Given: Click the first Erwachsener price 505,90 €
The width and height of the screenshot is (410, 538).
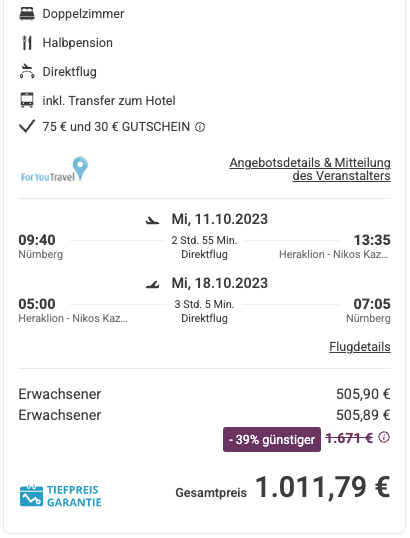Looking at the screenshot, I should point(363,394).
